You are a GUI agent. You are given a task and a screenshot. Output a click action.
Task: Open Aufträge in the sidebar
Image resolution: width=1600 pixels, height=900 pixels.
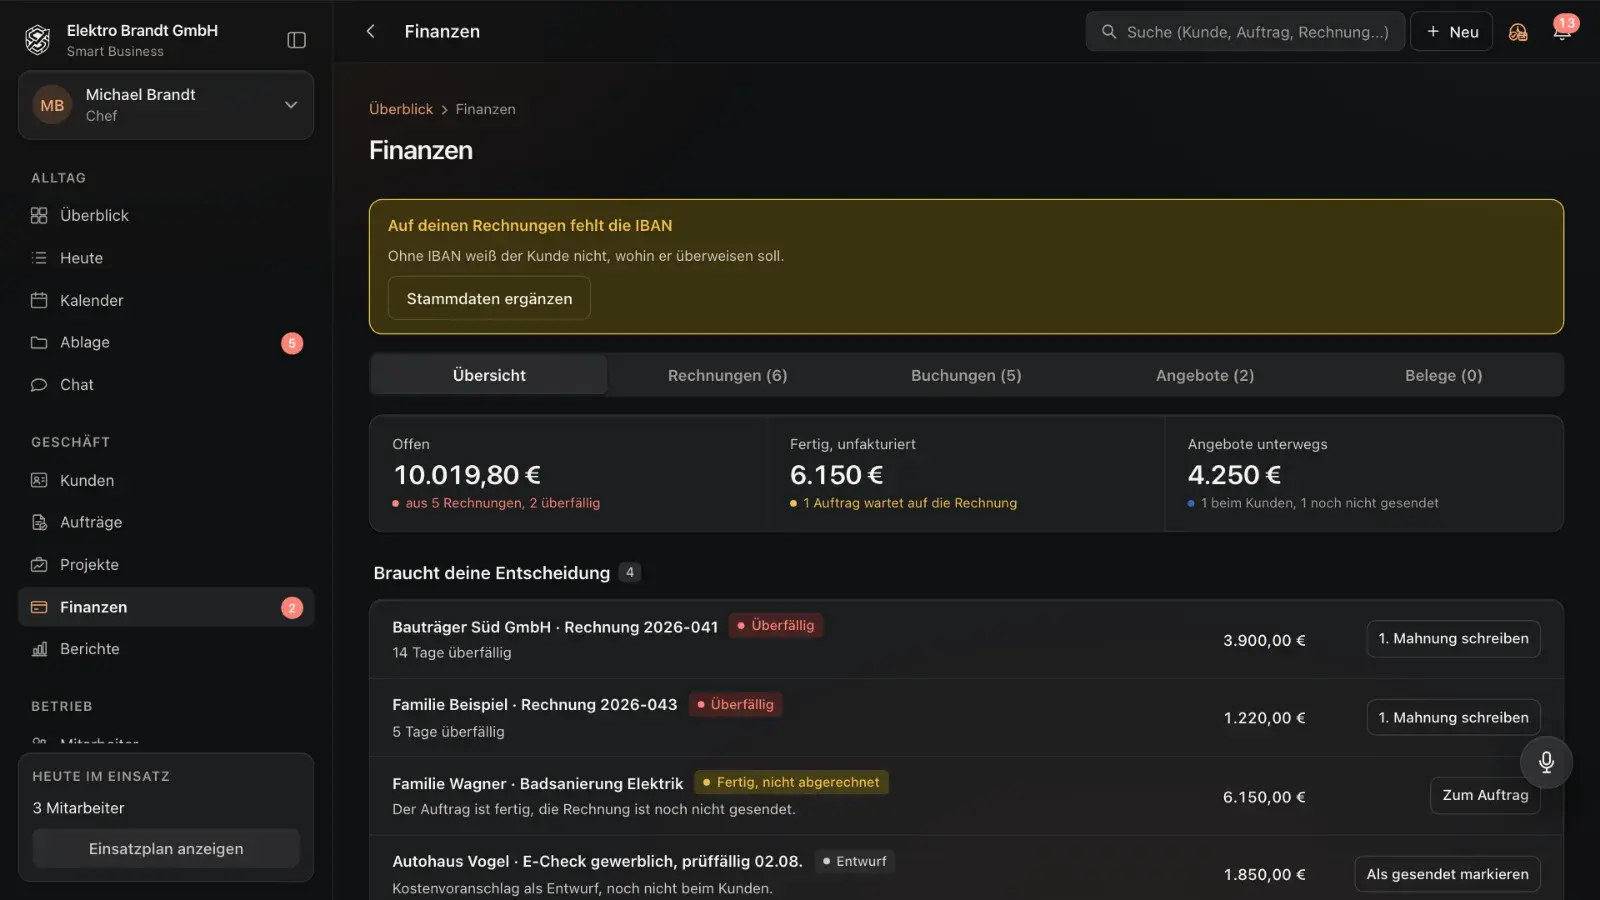click(166, 522)
